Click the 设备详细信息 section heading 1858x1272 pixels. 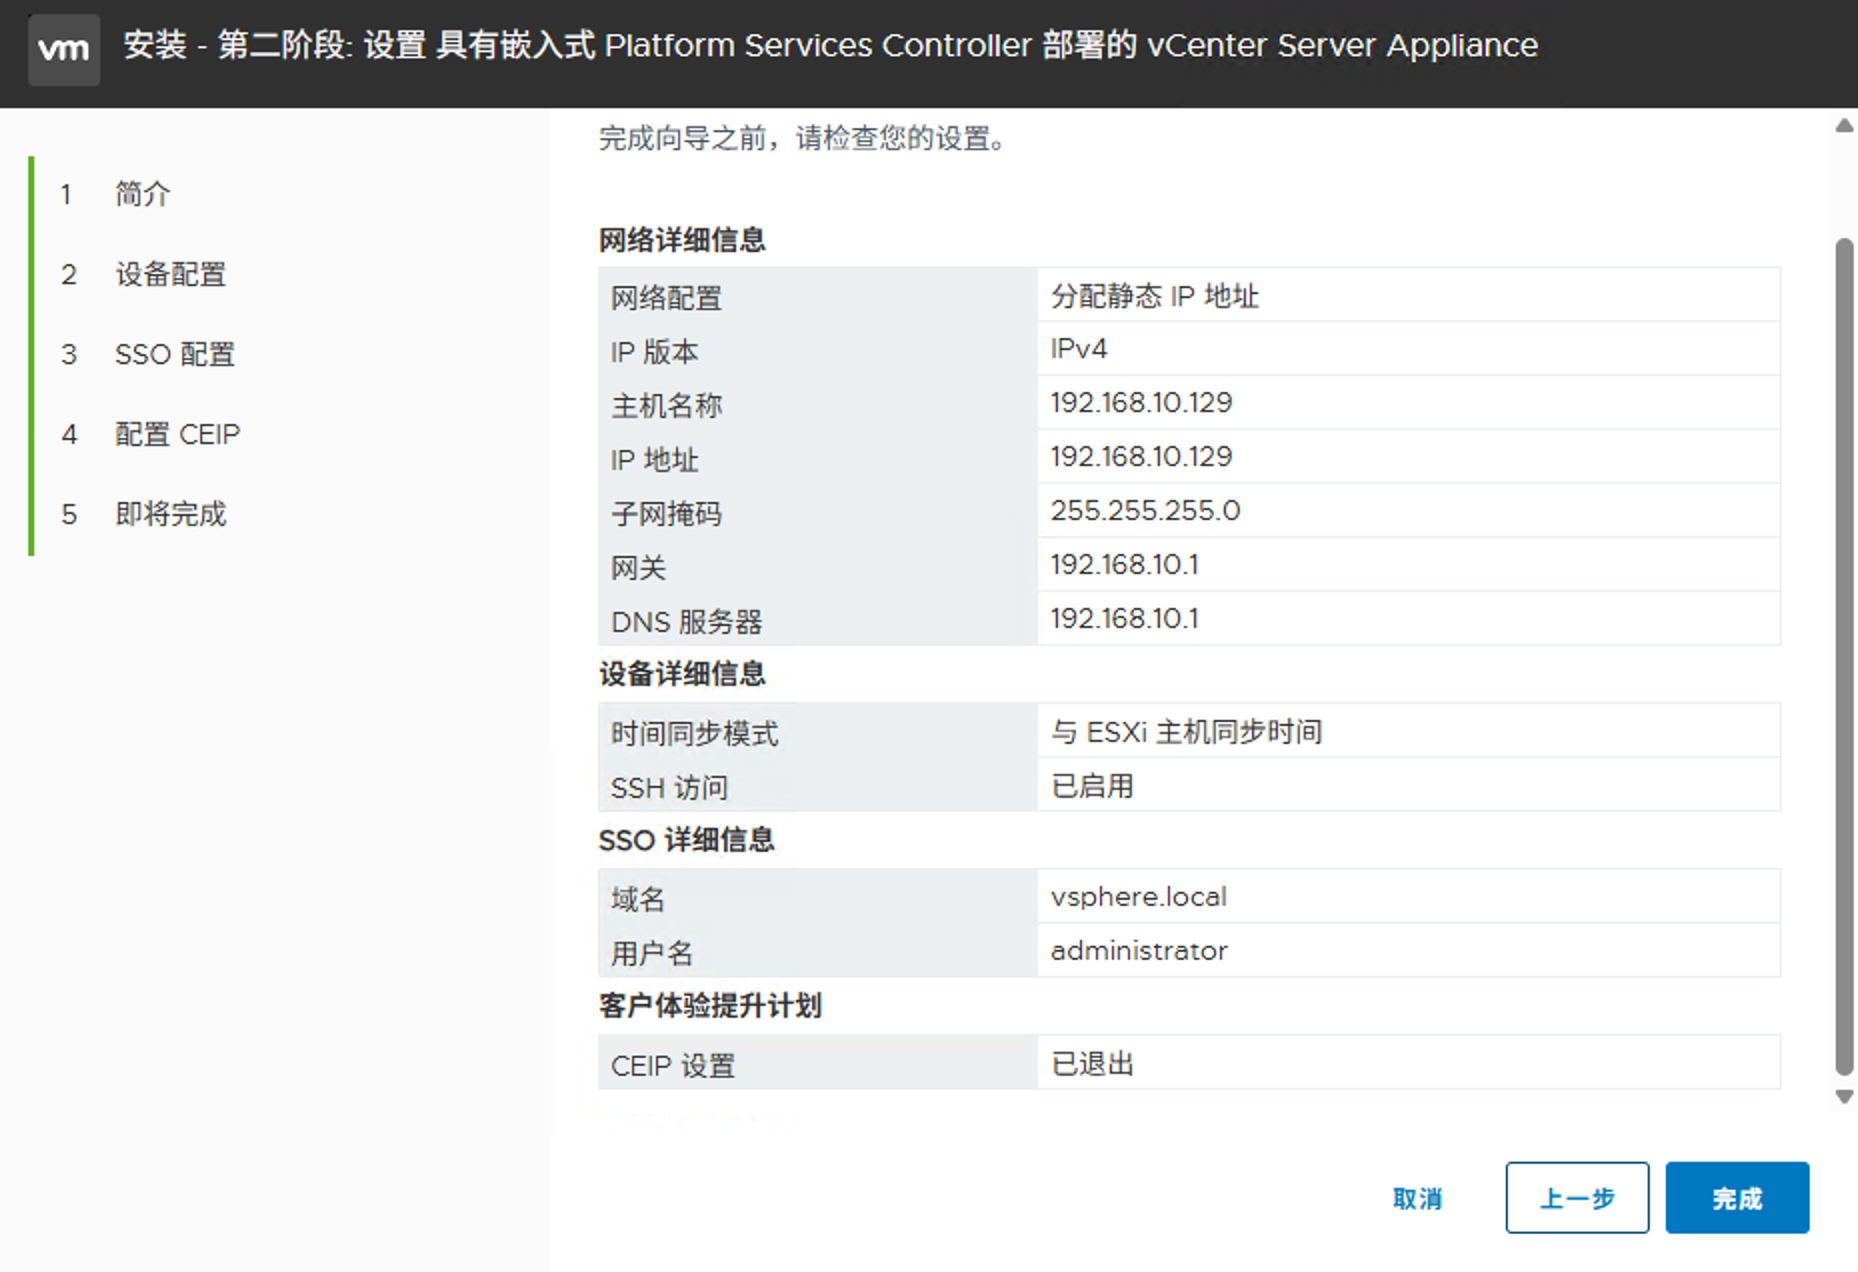click(x=682, y=674)
